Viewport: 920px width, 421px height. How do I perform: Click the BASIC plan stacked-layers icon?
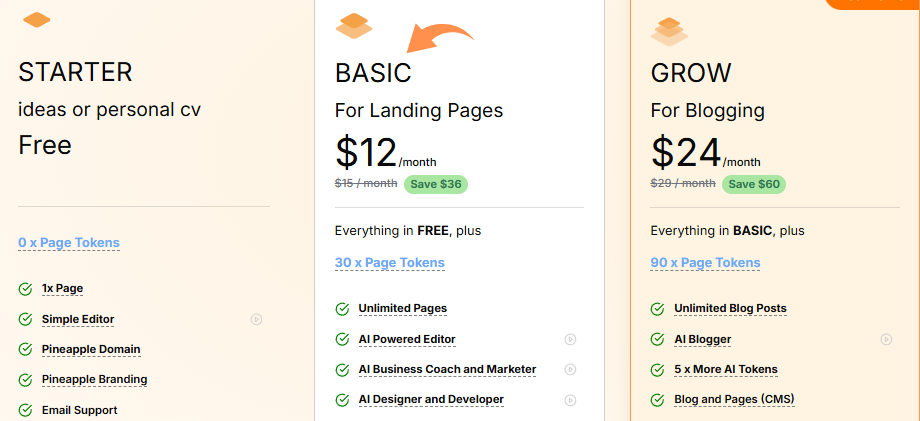pos(354,26)
